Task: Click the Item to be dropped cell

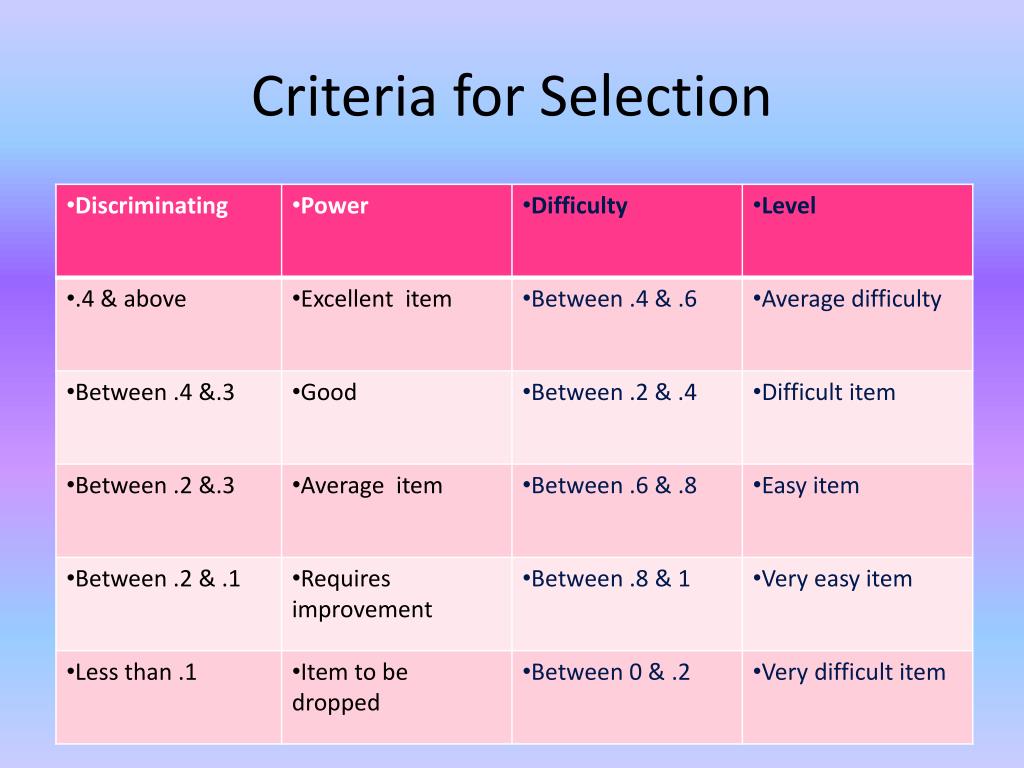Action: 396,697
